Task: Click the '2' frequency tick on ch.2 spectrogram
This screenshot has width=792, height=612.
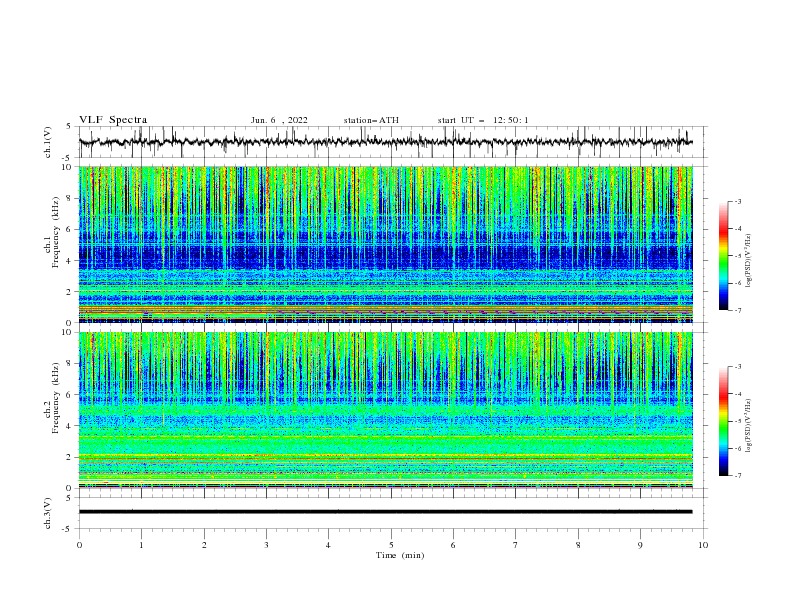Action: click(x=70, y=457)
